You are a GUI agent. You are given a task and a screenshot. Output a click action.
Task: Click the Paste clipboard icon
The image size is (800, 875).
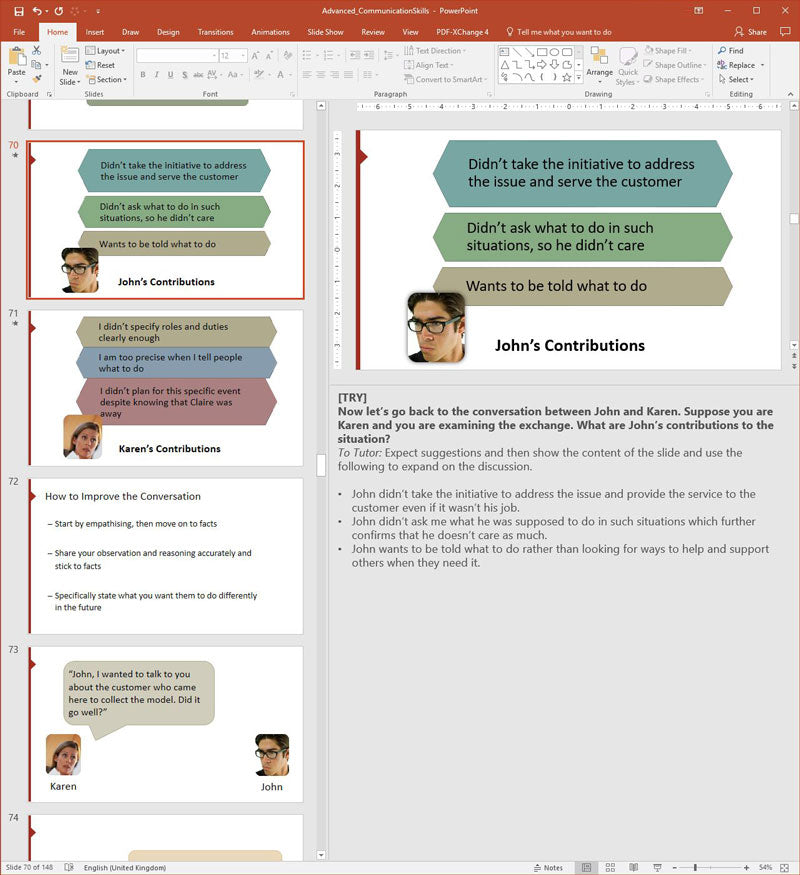click(x=17, y=57)
